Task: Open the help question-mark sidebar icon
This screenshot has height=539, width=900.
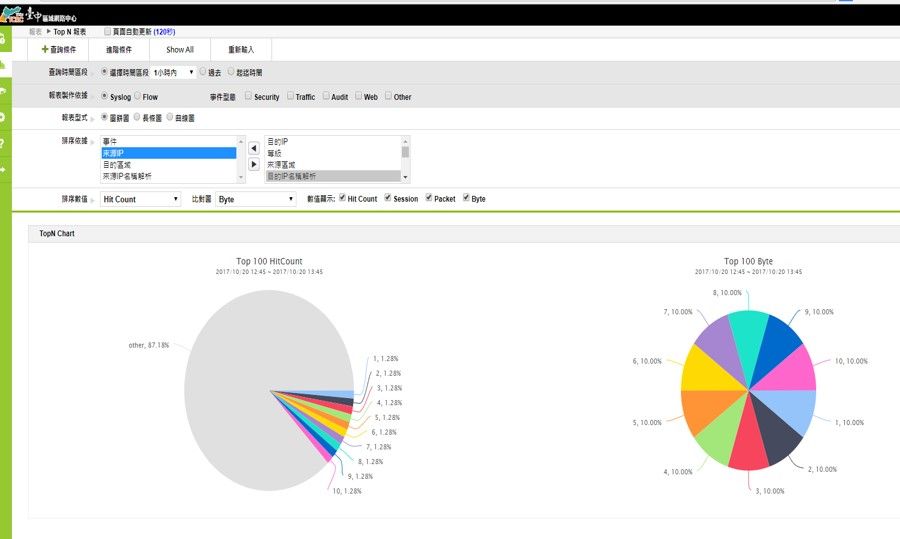Action: [x=3, y=144]
